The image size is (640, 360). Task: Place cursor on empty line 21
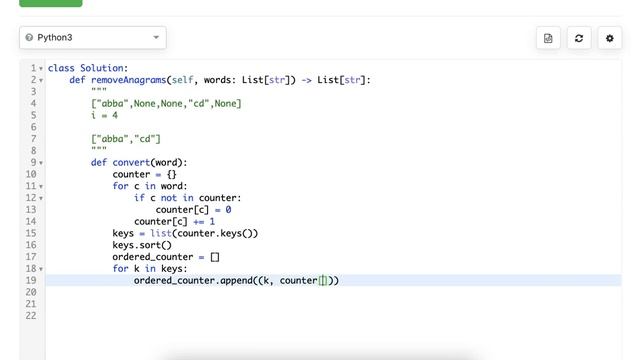[x=333, y=304]
